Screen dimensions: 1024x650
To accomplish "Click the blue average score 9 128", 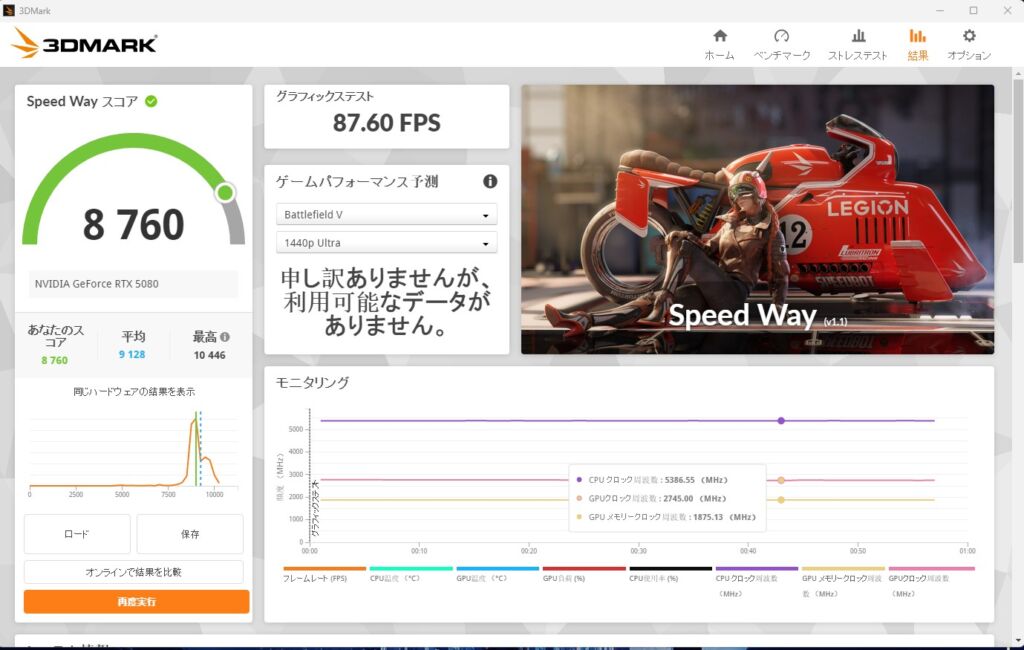I will [132, 354].
